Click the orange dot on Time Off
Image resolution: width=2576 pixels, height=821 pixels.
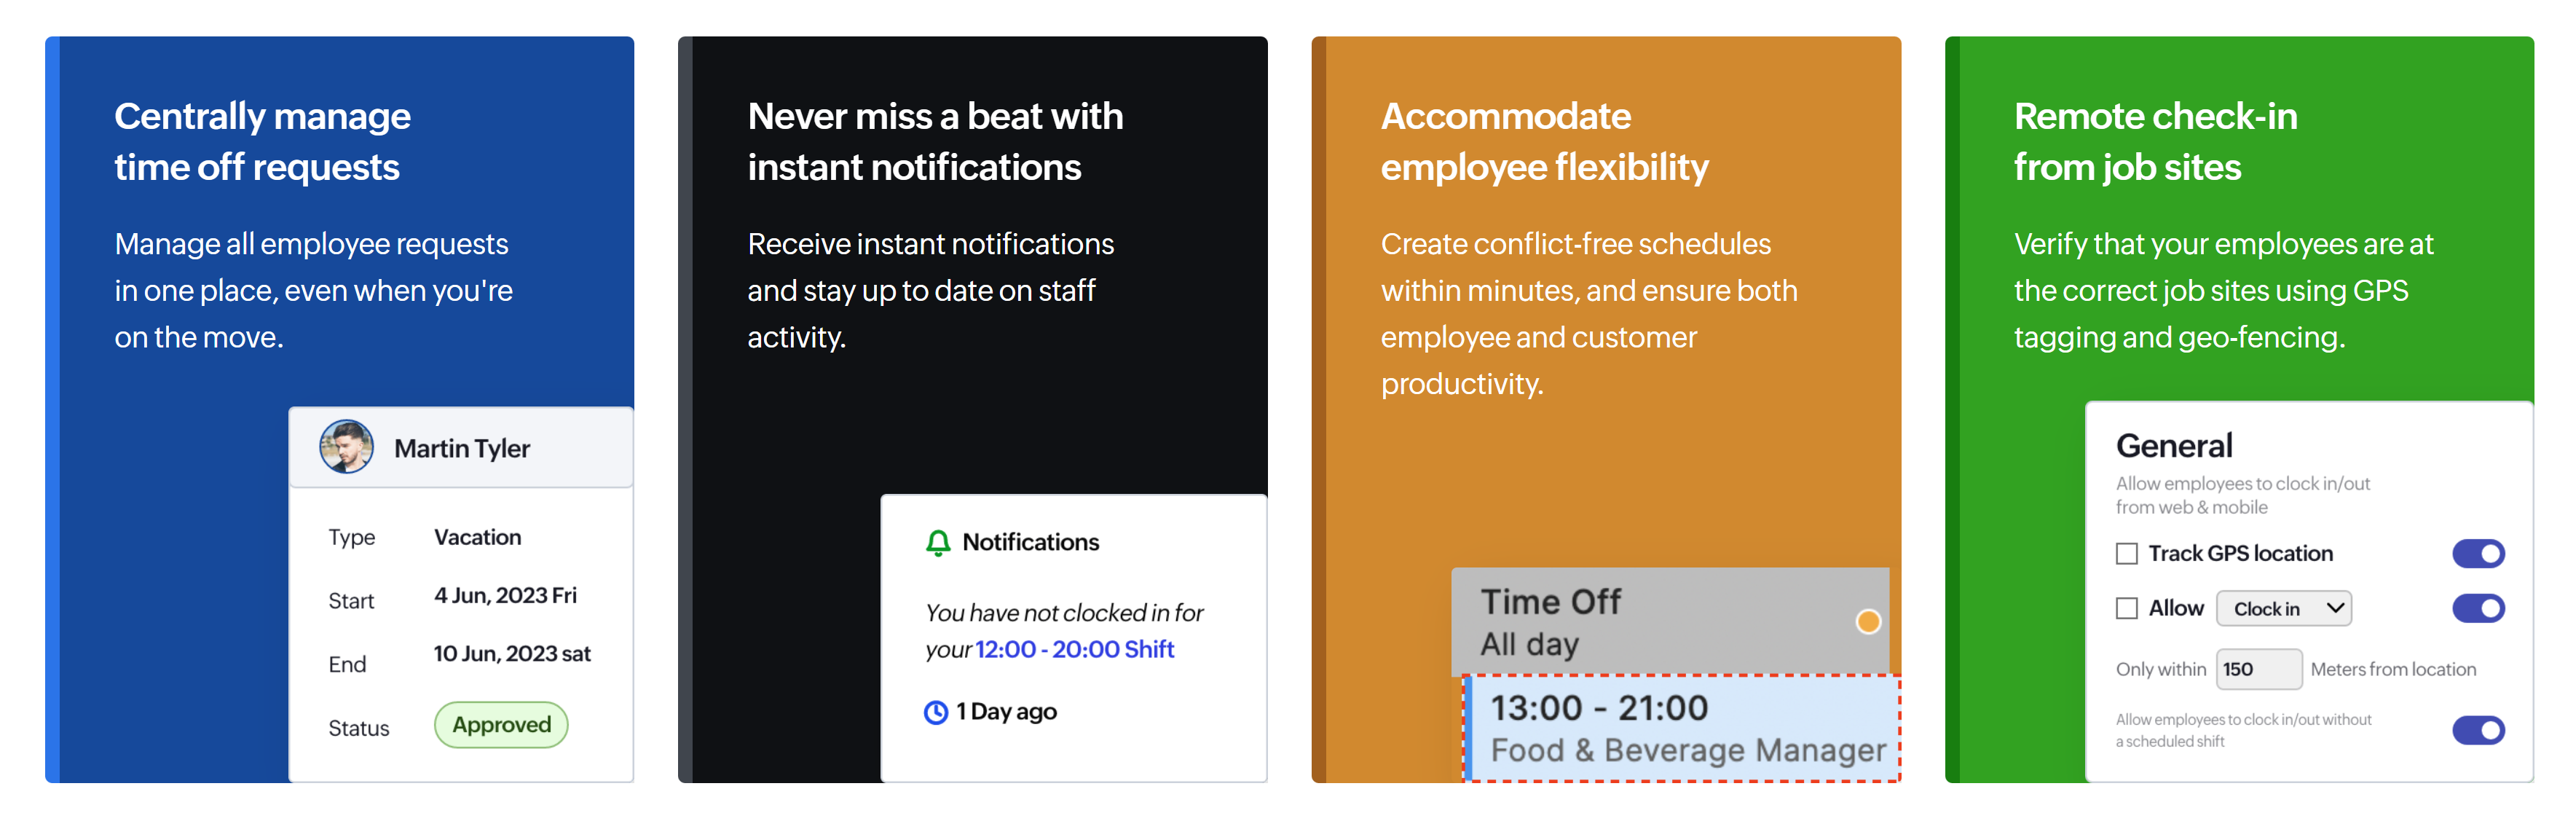point(1867,621)
